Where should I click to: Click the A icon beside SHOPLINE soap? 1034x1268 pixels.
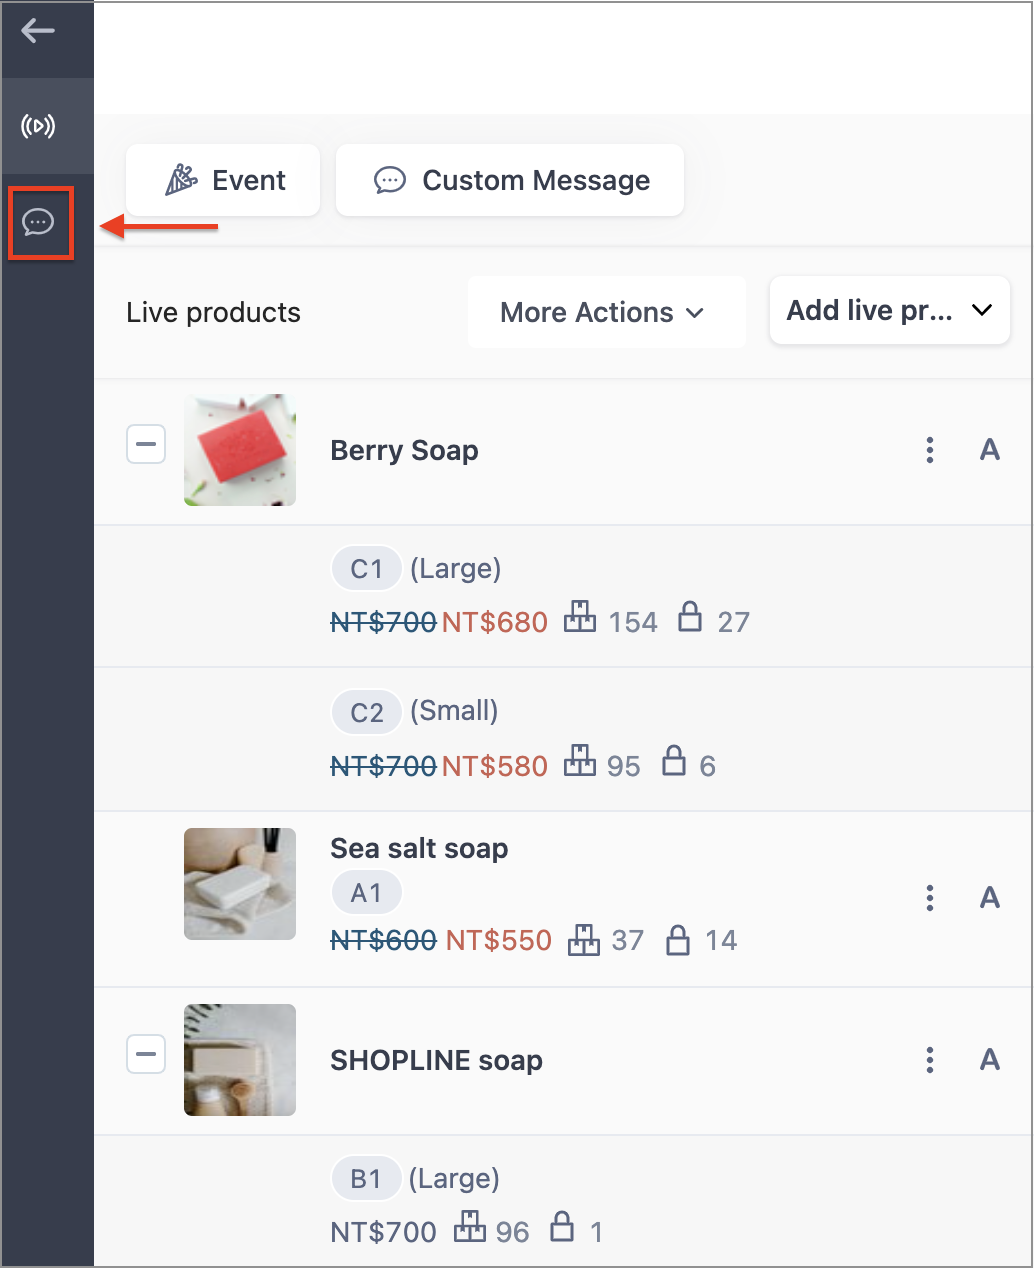tap(989, 1060)
